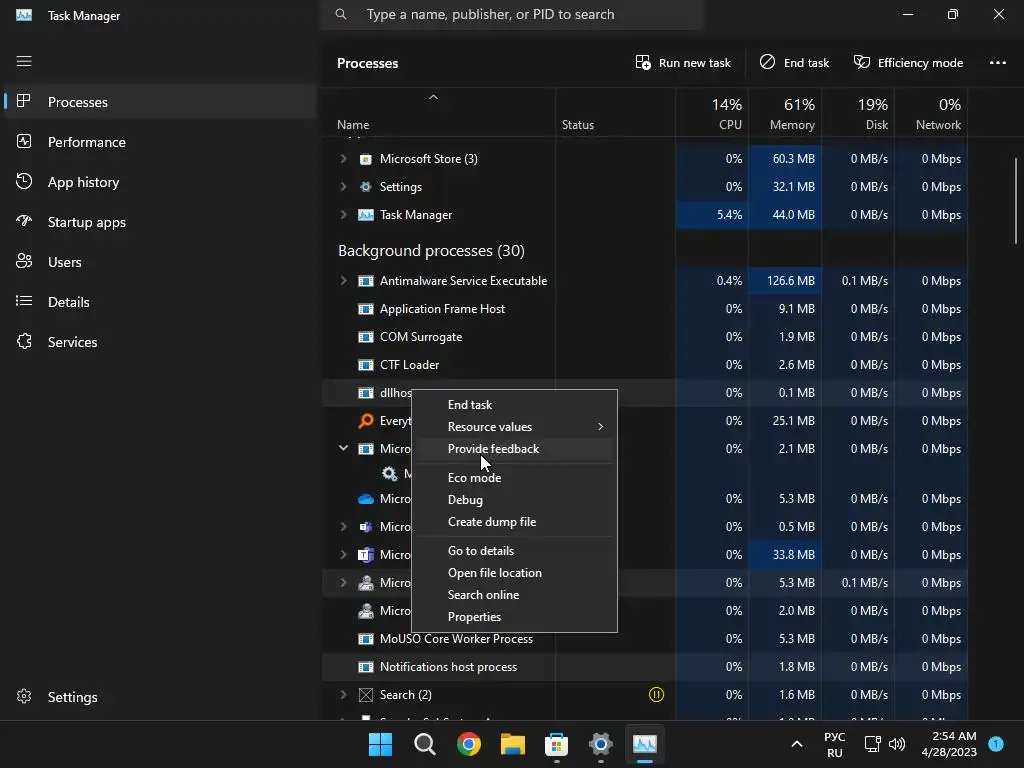Click the Antimalware Service Executable icon
This screenshot has width=1024, height=768.
(366, 281)
